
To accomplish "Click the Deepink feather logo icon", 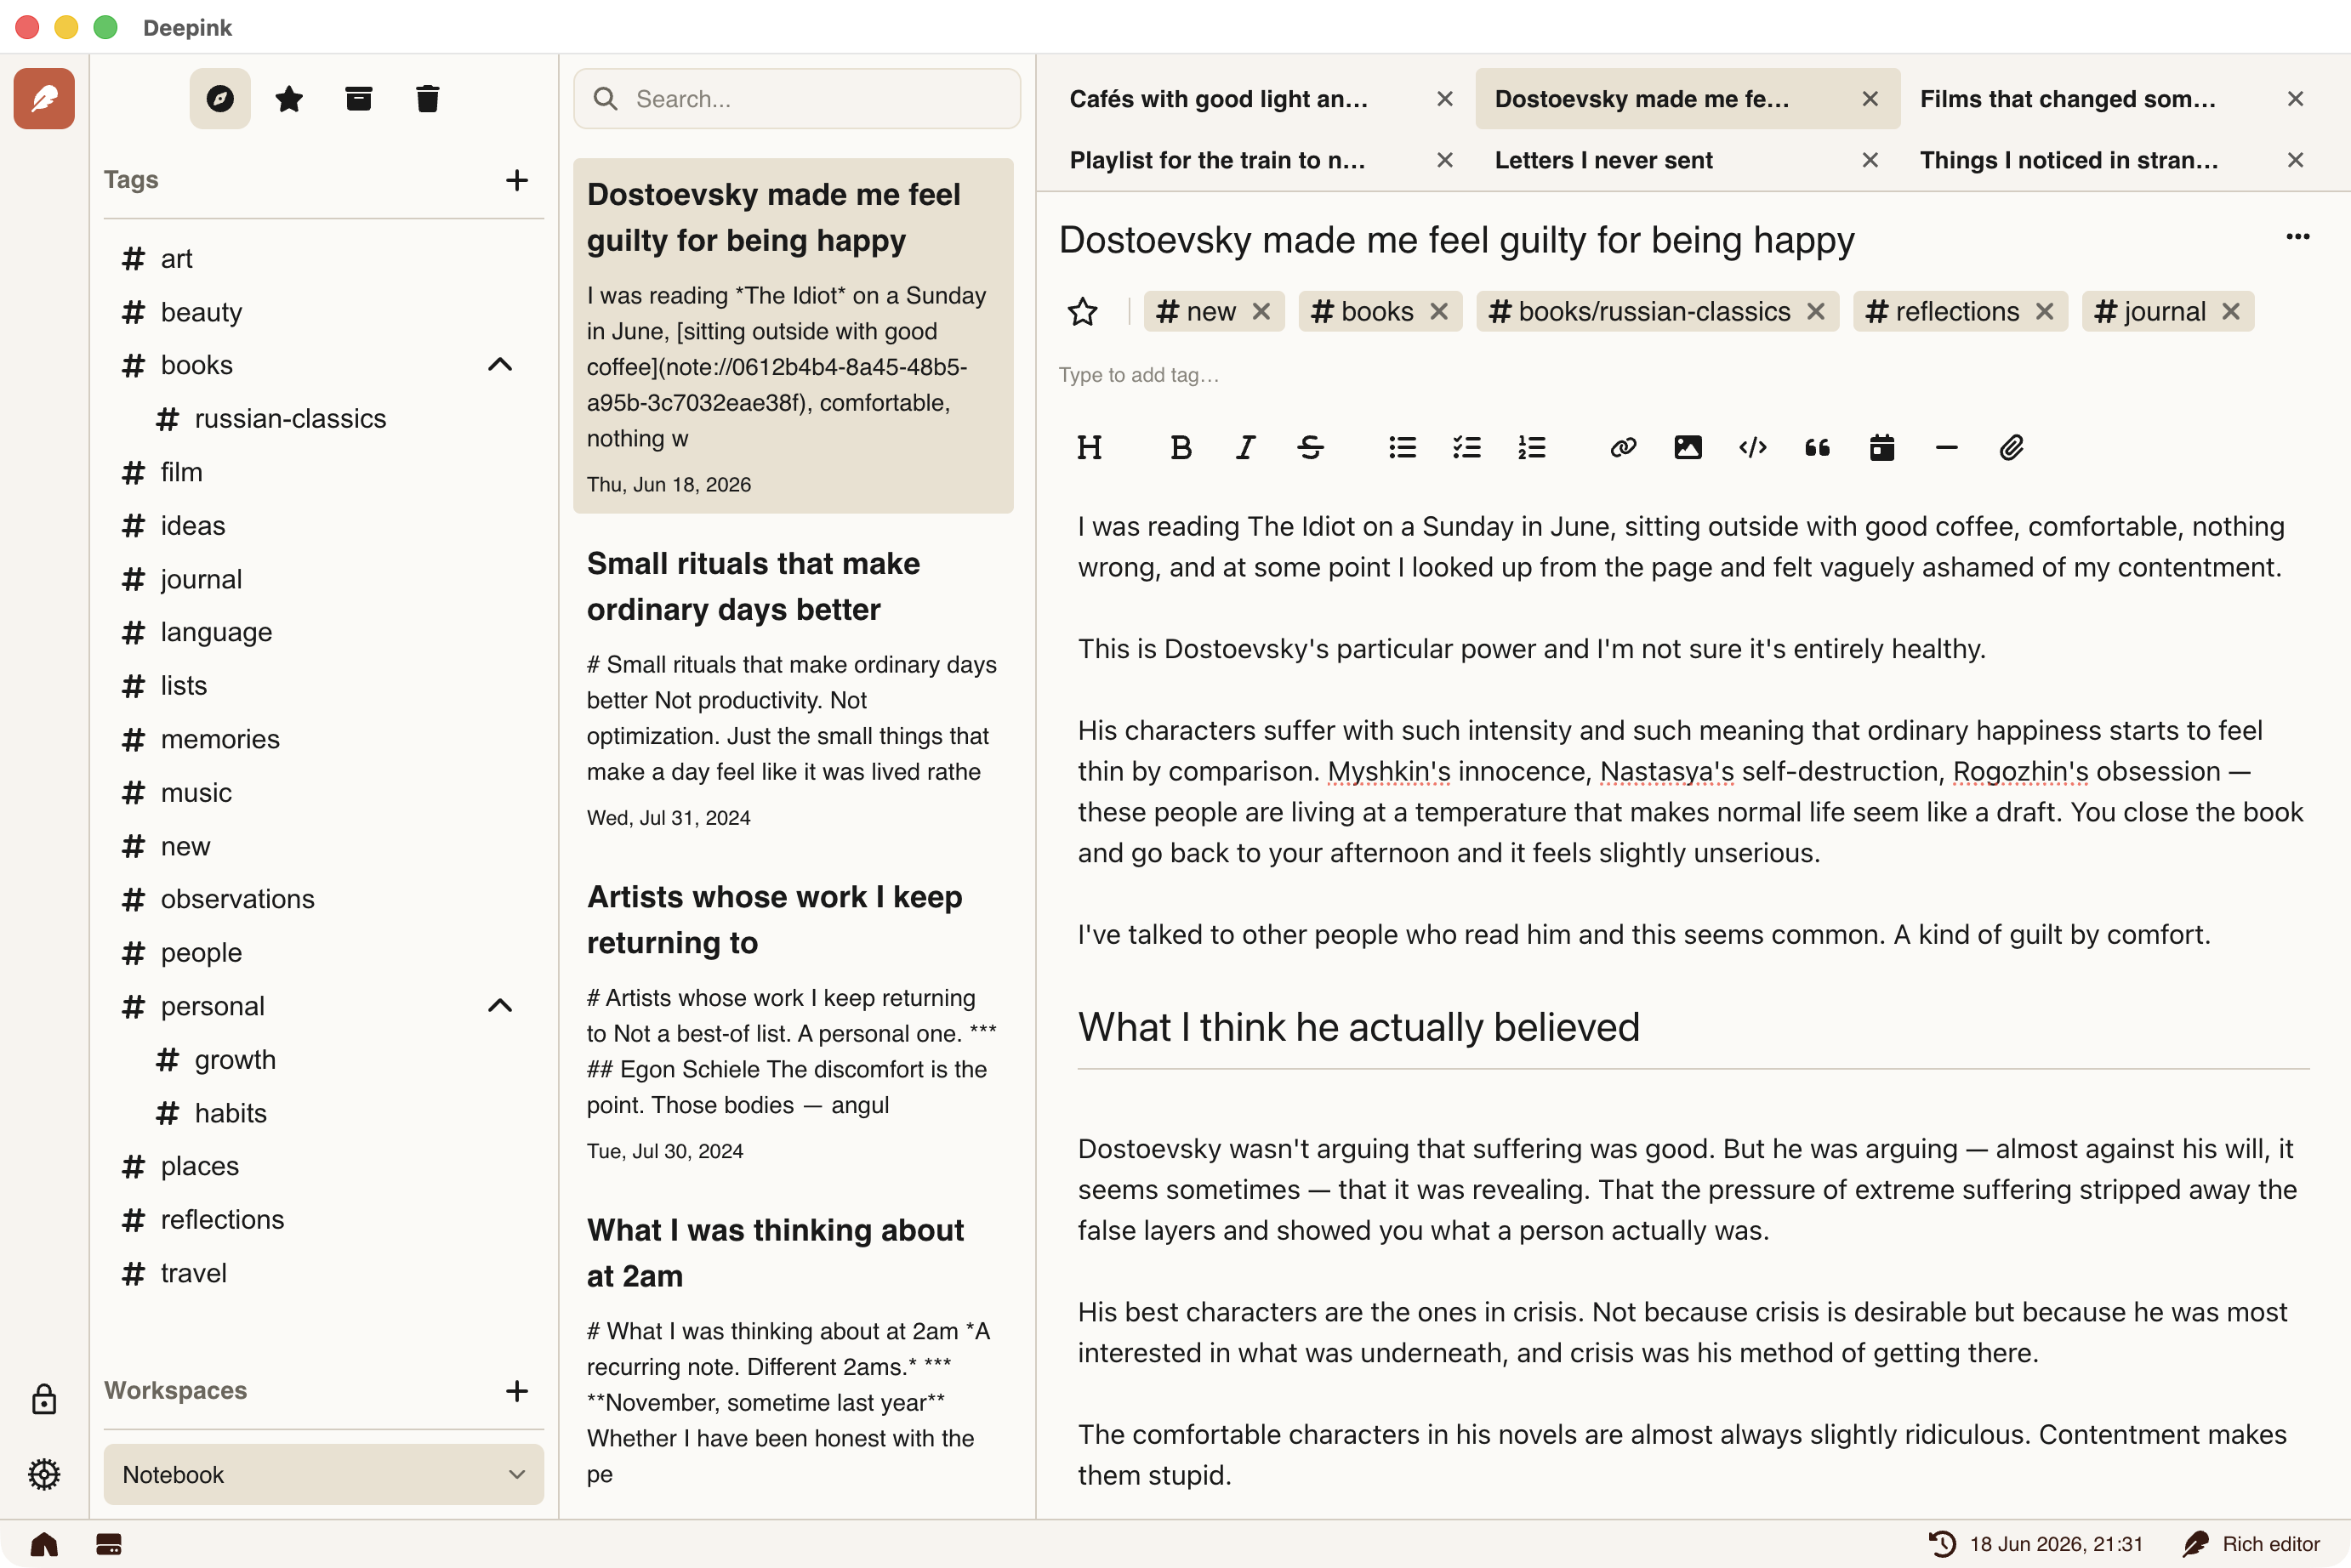I will tap(44, 98).
